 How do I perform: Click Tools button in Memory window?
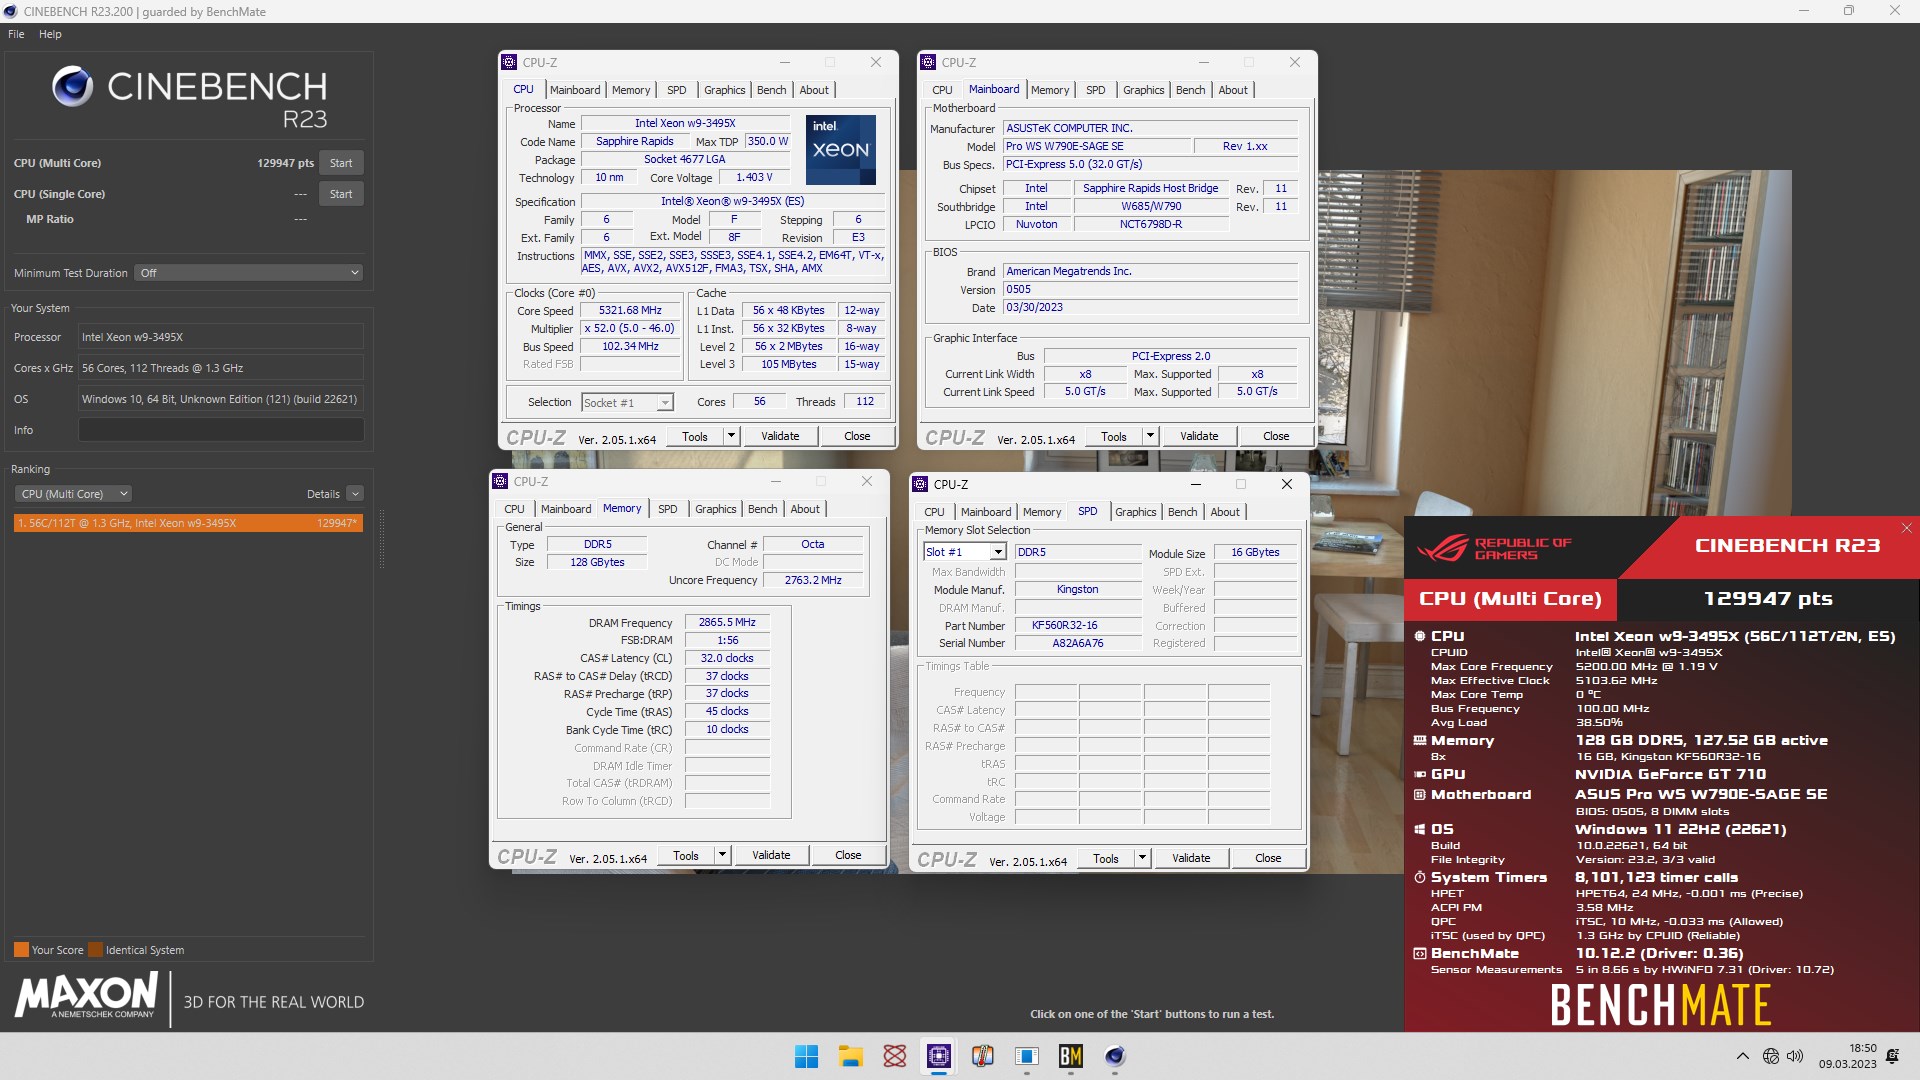[x=686, y=855]
